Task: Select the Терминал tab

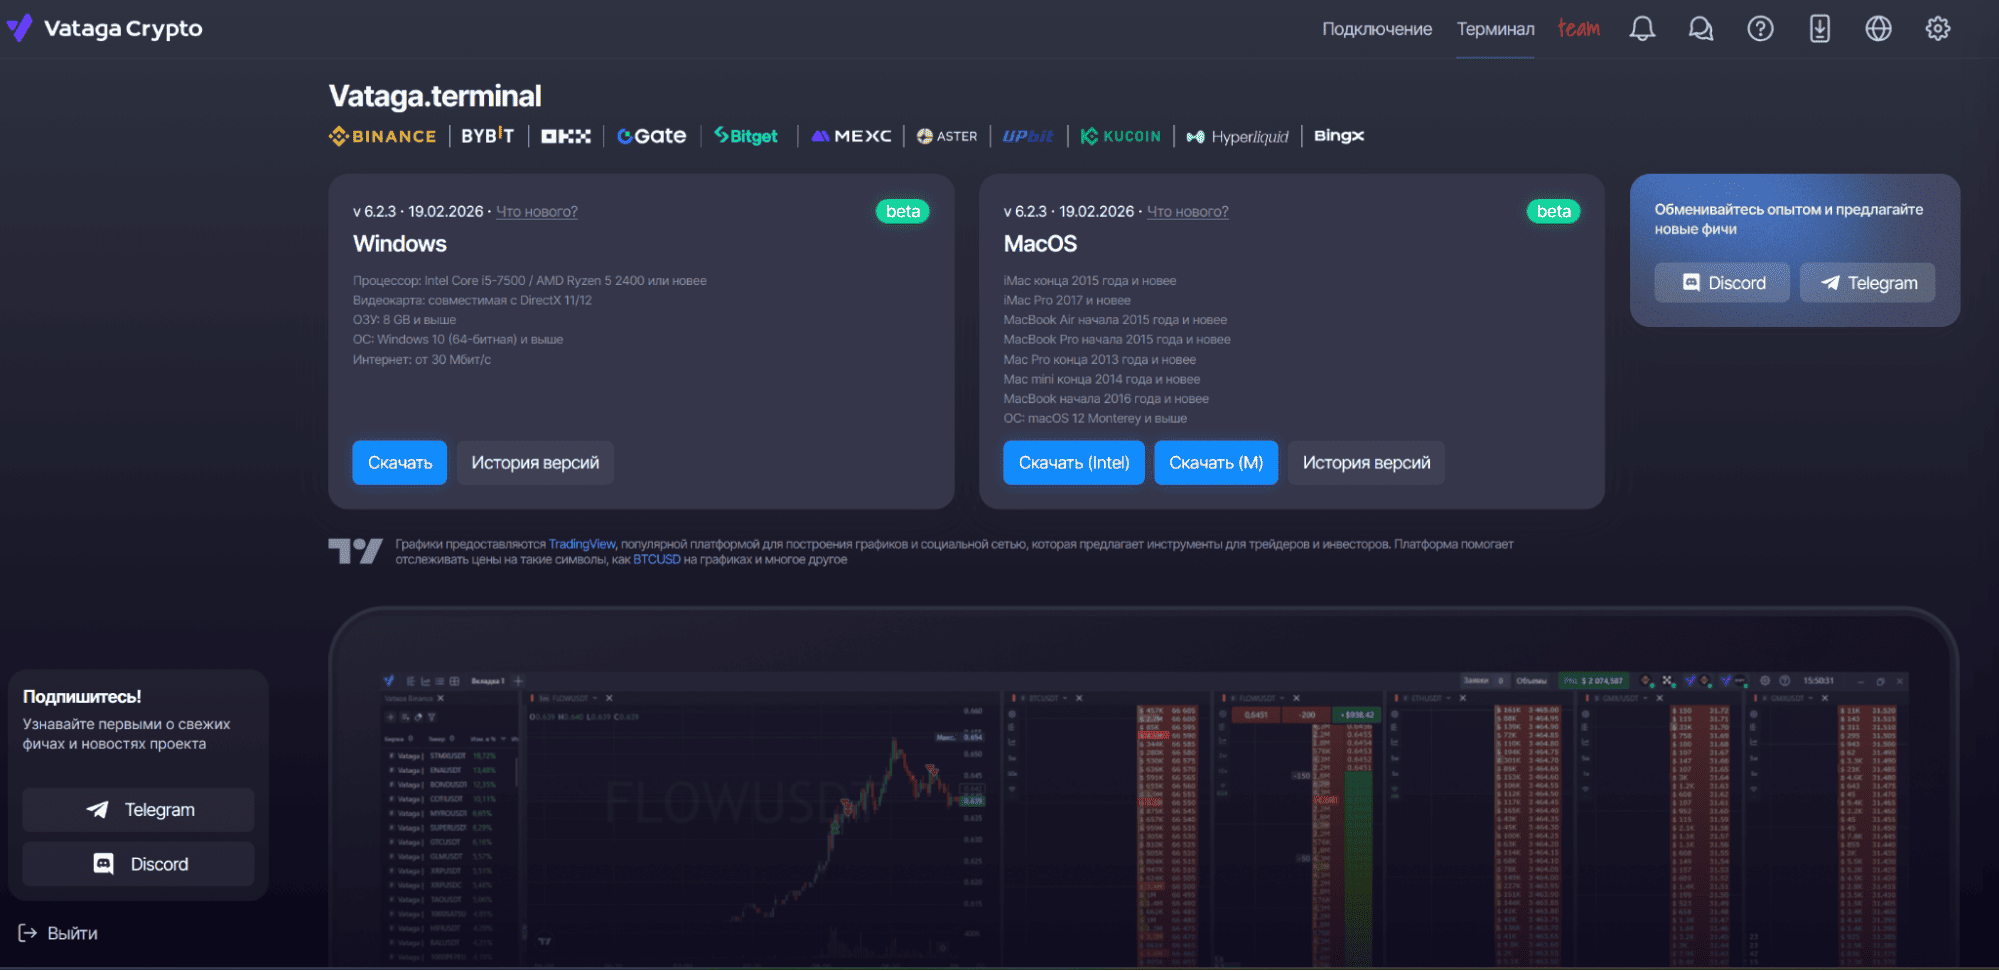Action: pyautogui.click(x=1495, y=29)
